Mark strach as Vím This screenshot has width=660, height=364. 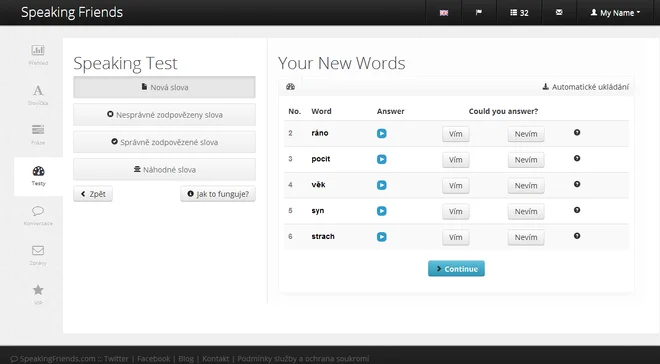pos(455,237)
